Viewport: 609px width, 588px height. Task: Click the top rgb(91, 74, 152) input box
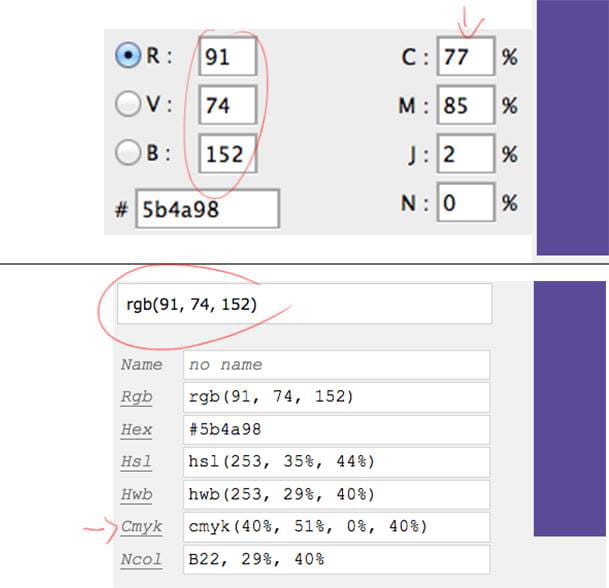tap(305, 304)
